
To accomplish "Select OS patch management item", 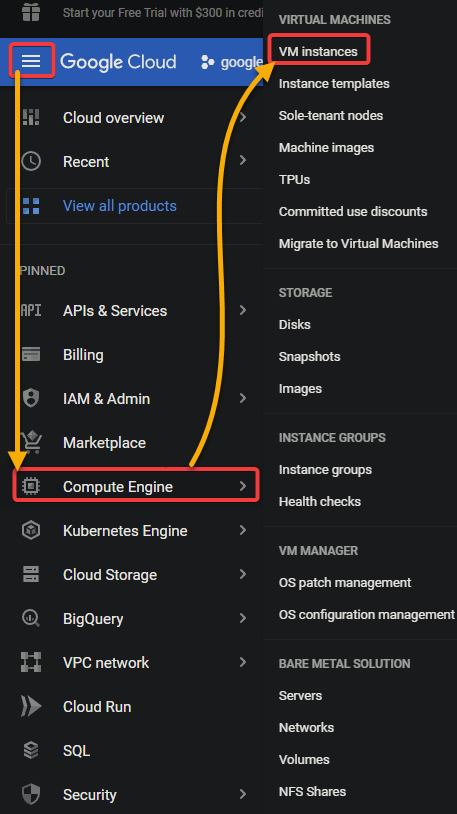I will pos(345,582).
